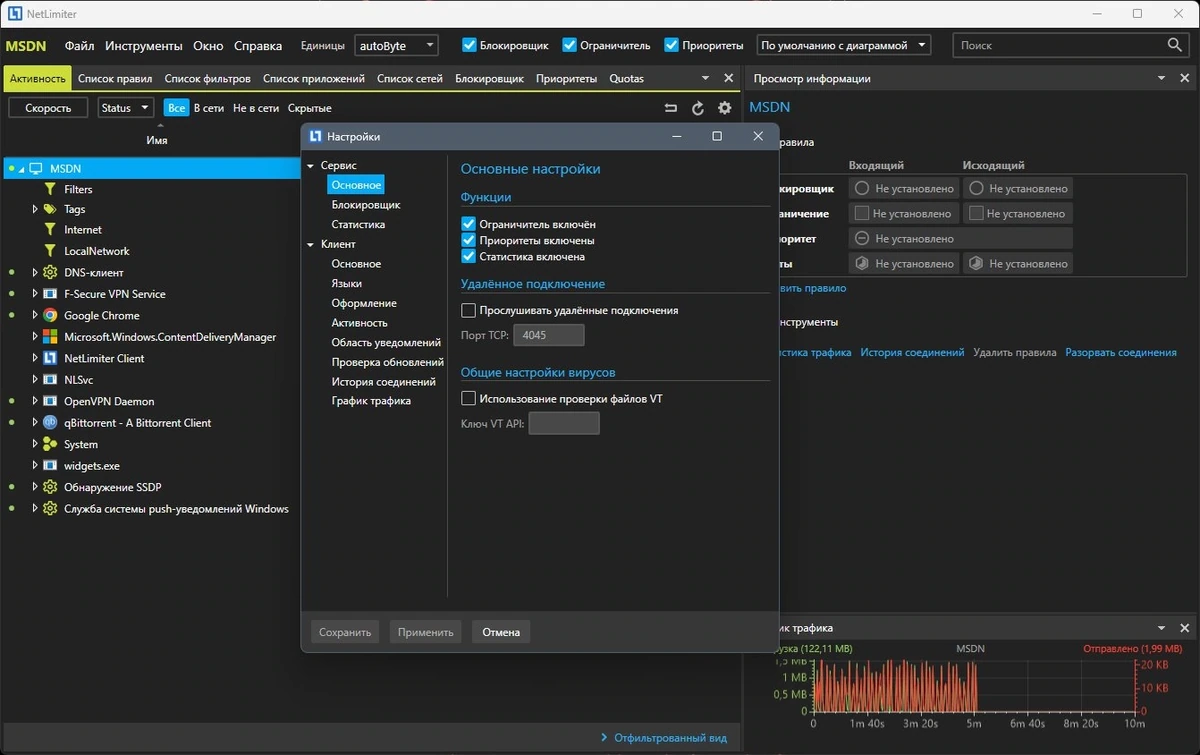Click the widgets.exe window icon

[x=50, y=466]
